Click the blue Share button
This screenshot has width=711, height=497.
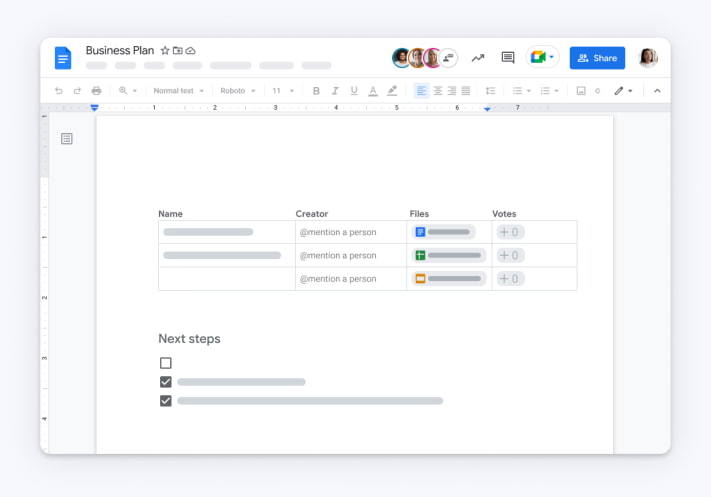click(x=597, y=58)
